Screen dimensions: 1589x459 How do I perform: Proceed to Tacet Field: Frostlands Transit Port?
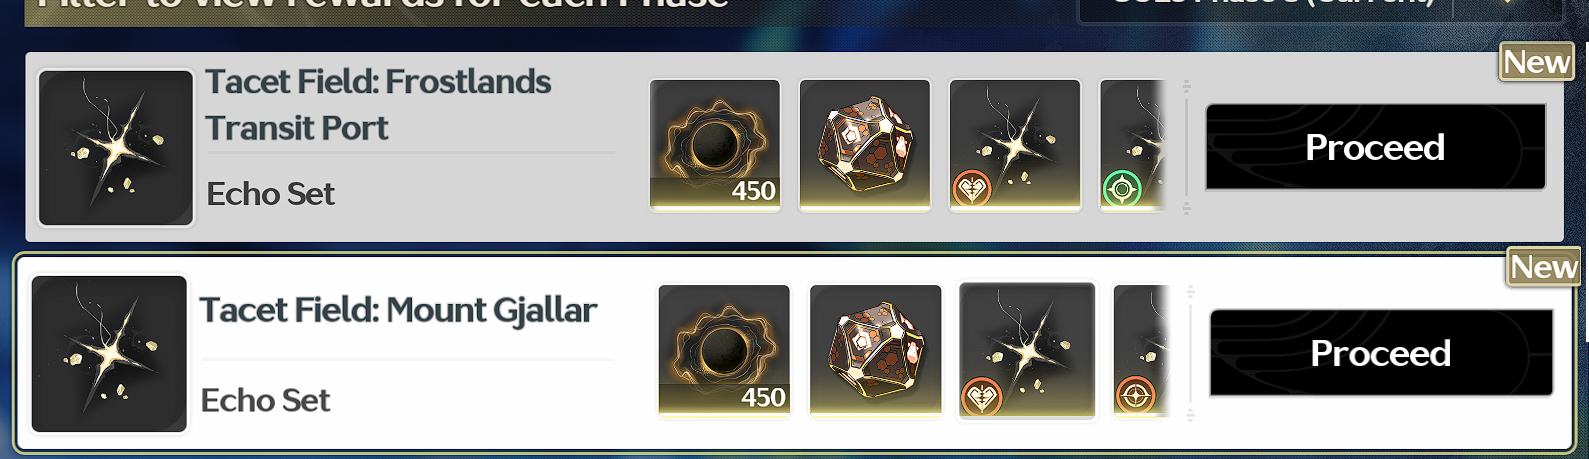1375,147
